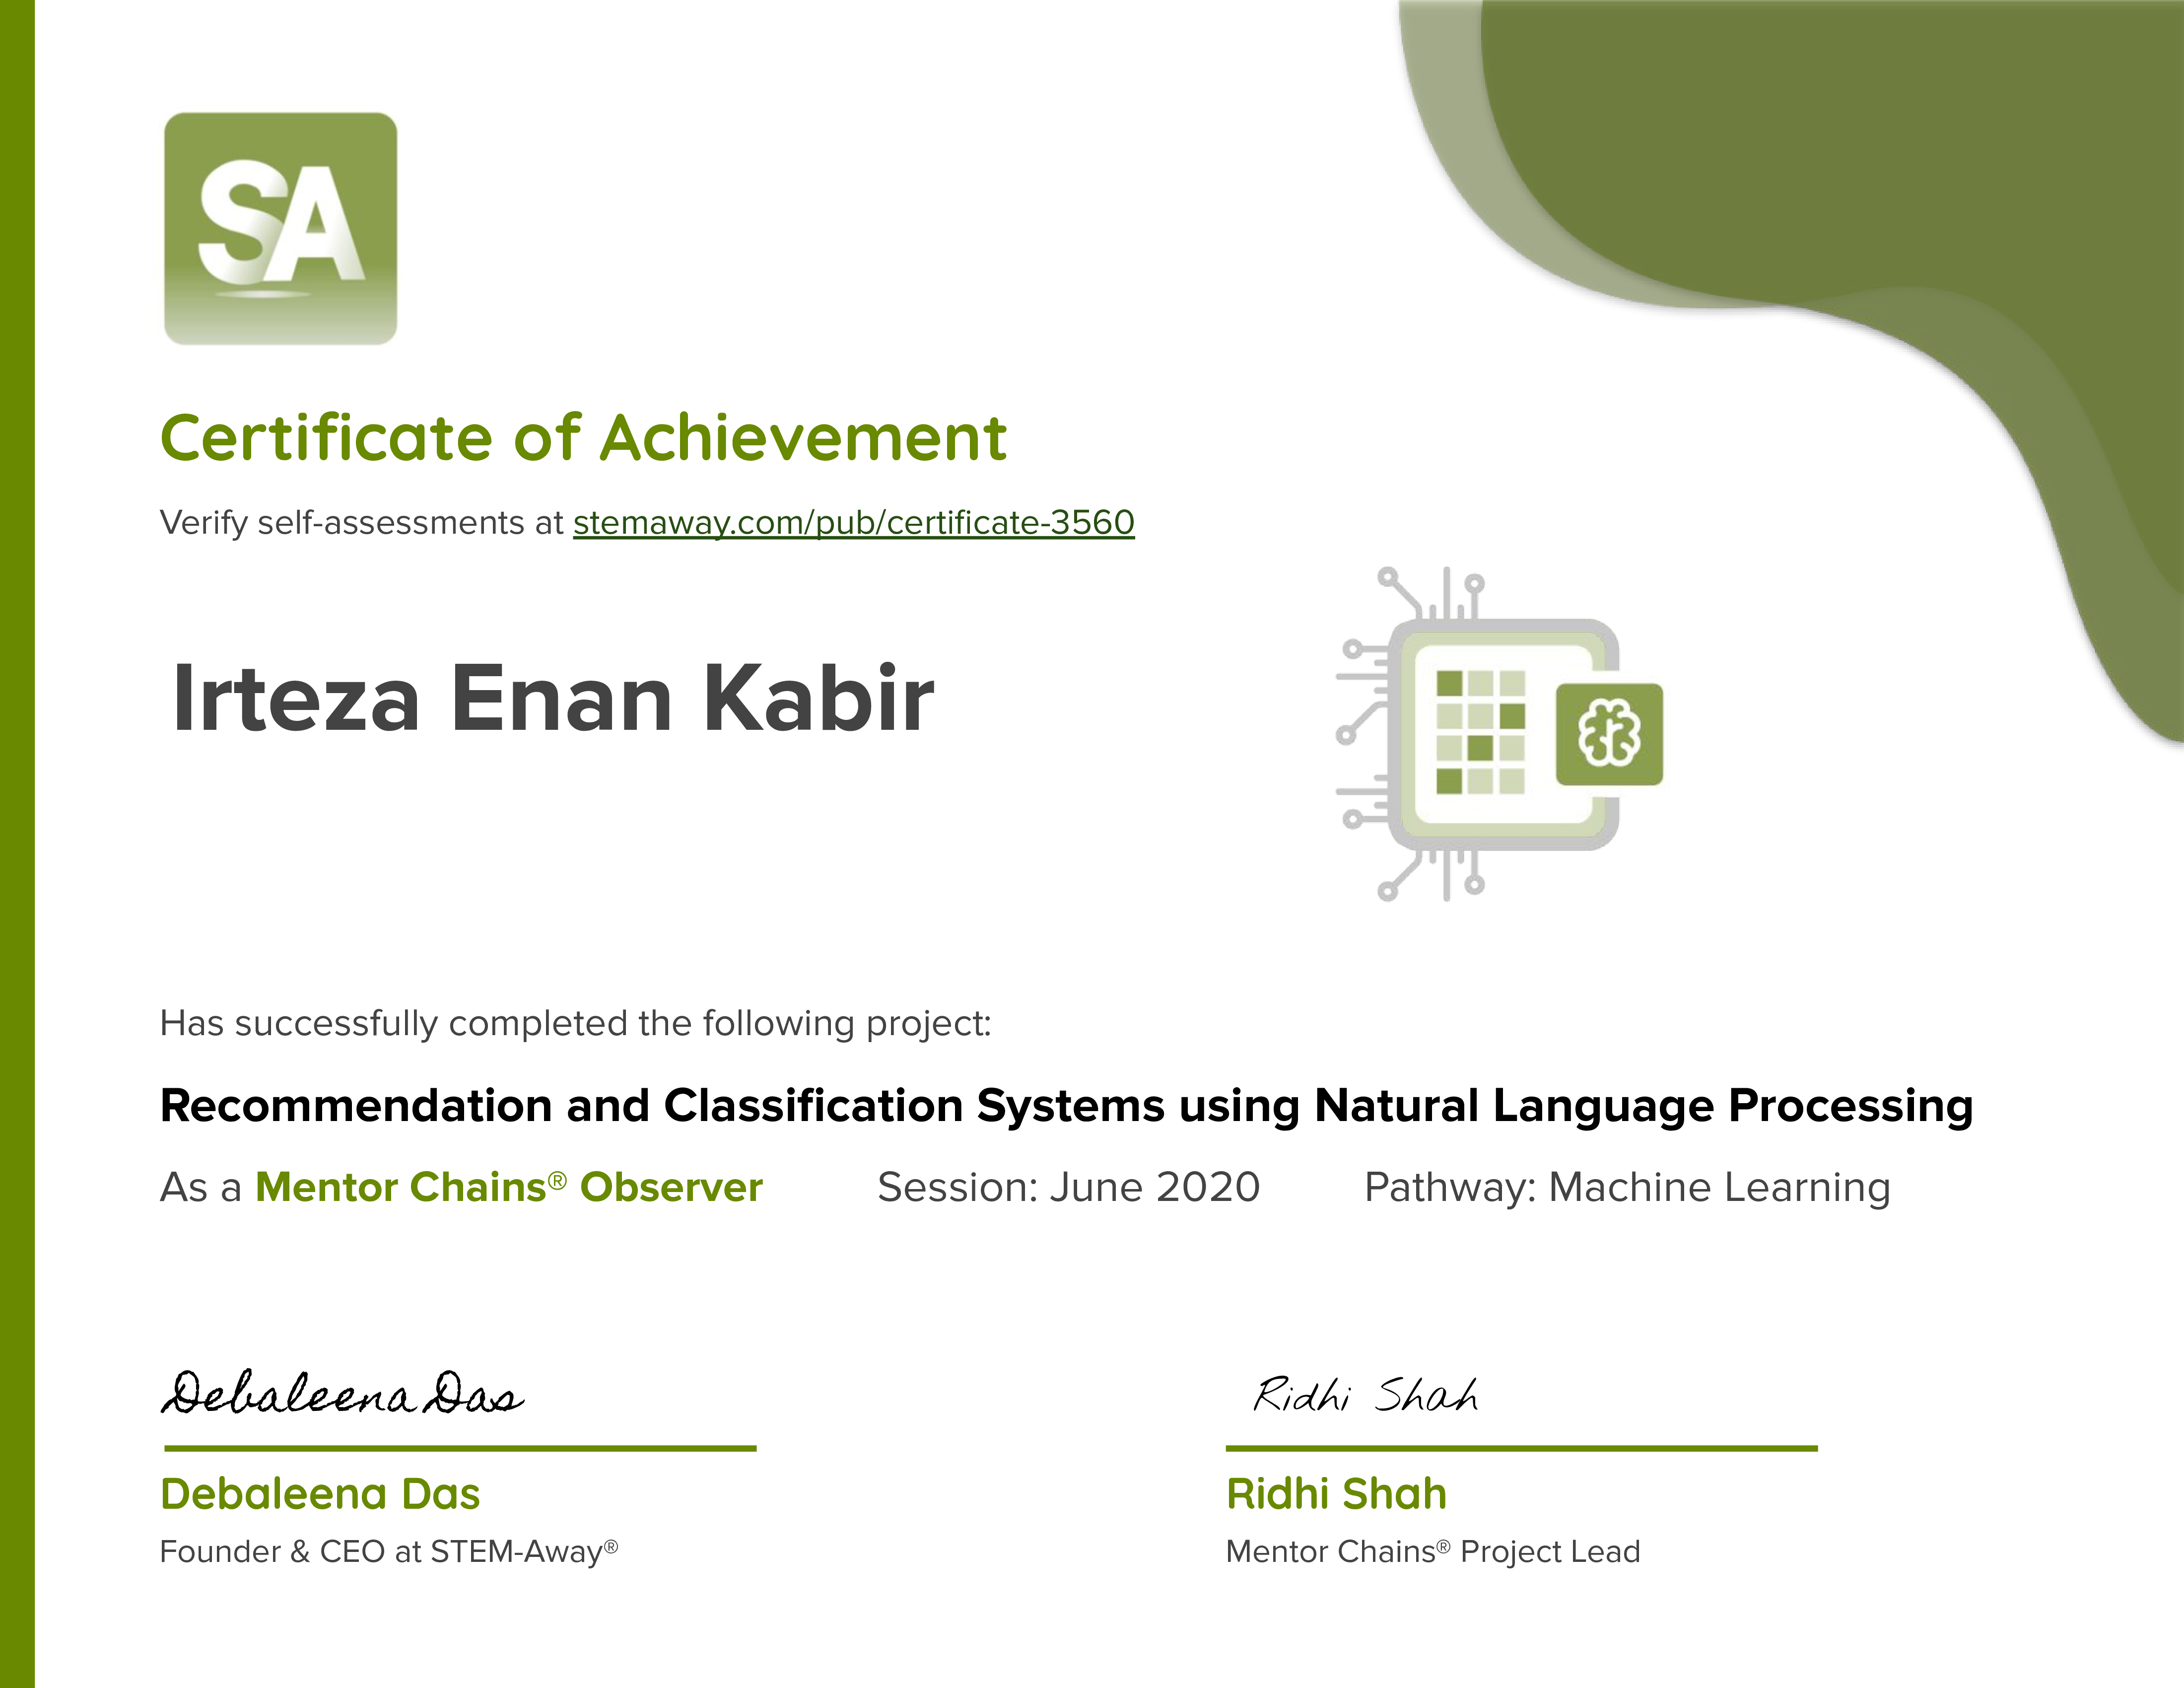This screenshot has height=1688, width=2184.
Task: Click the printed name Debaleena Das
Action: point(320,1493)
